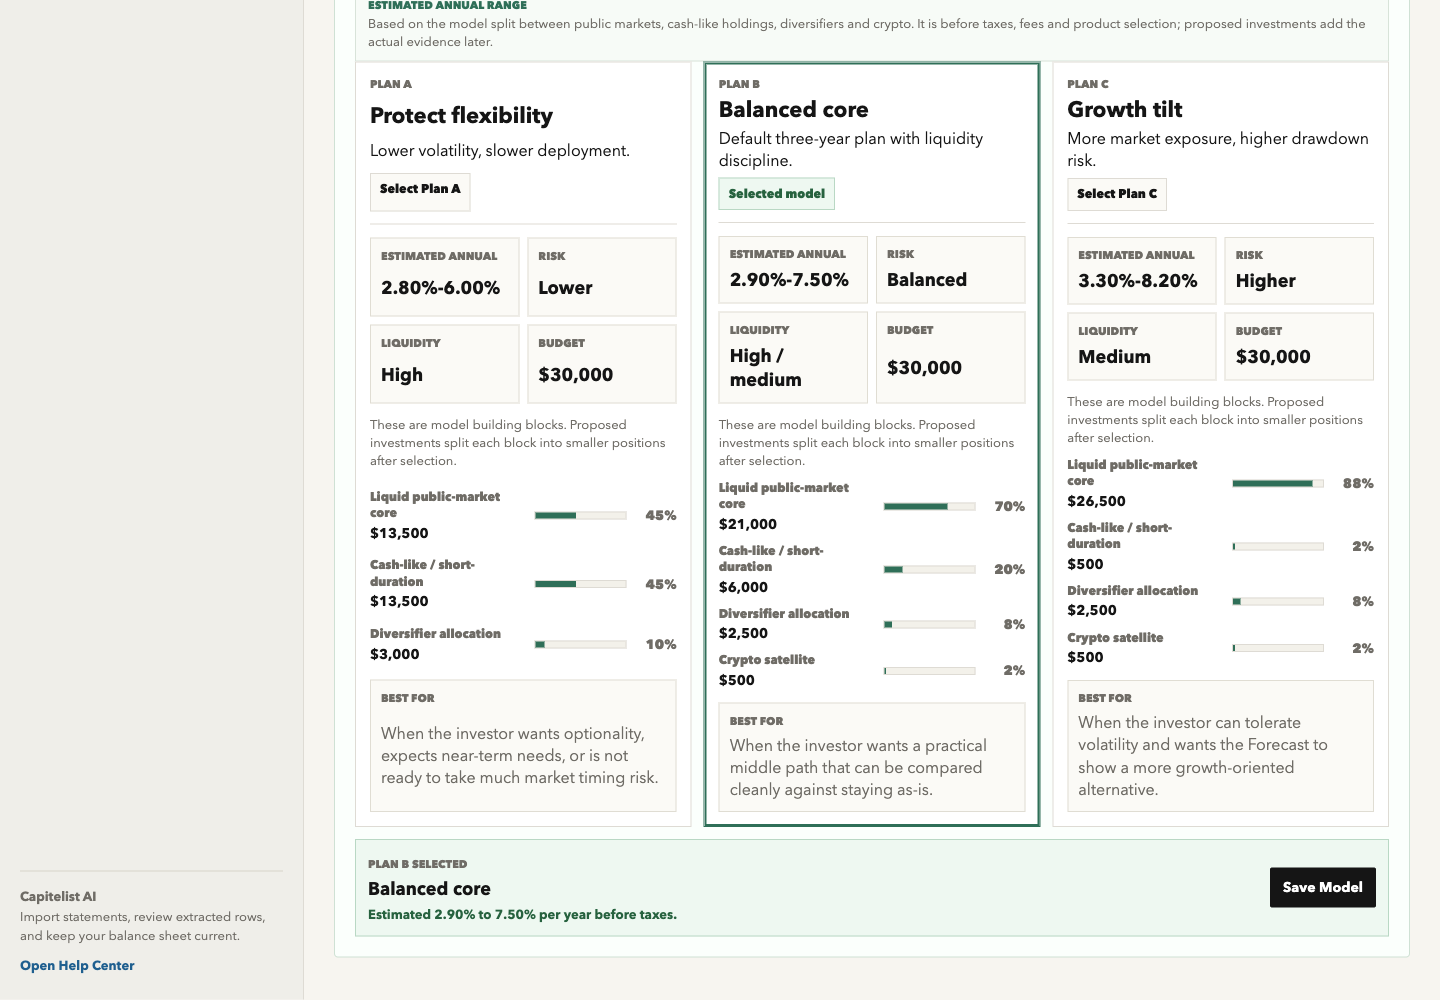The image size is (1440, 1000).
Task: Click Plan C's 88% liquid core bar
Action: tap(1278, 483)
